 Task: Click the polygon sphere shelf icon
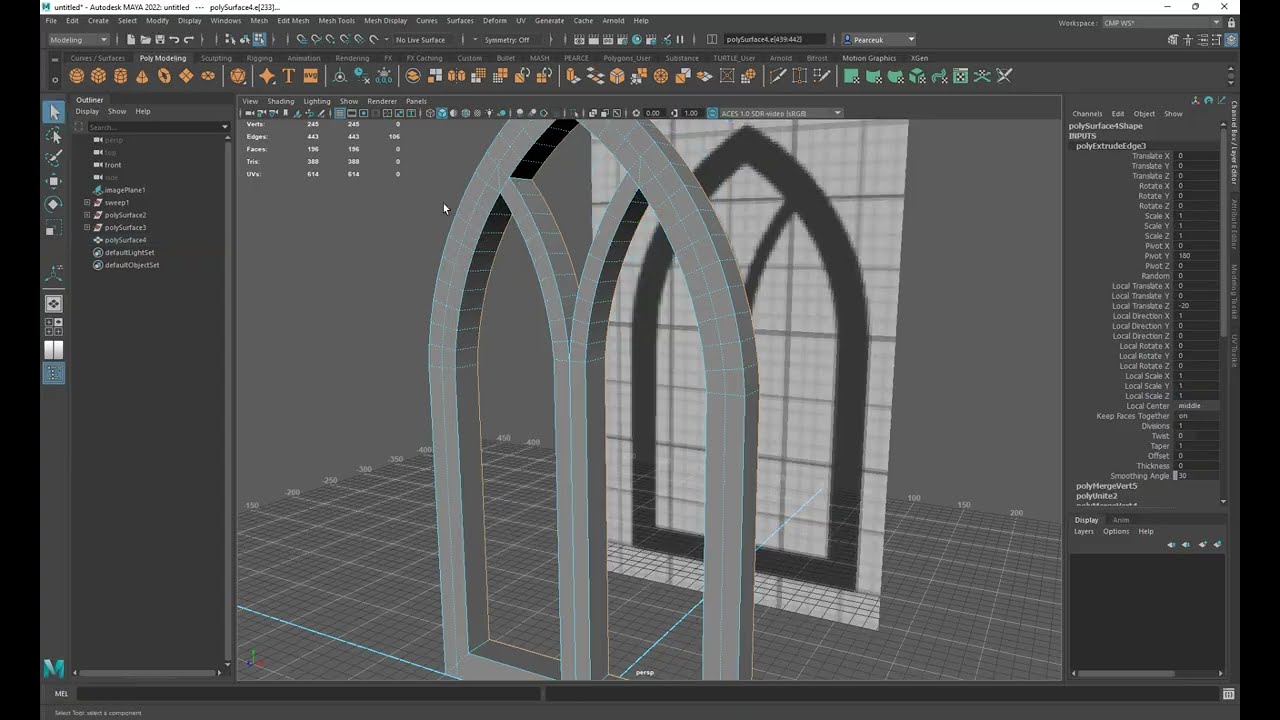click(x=76, y=76)
